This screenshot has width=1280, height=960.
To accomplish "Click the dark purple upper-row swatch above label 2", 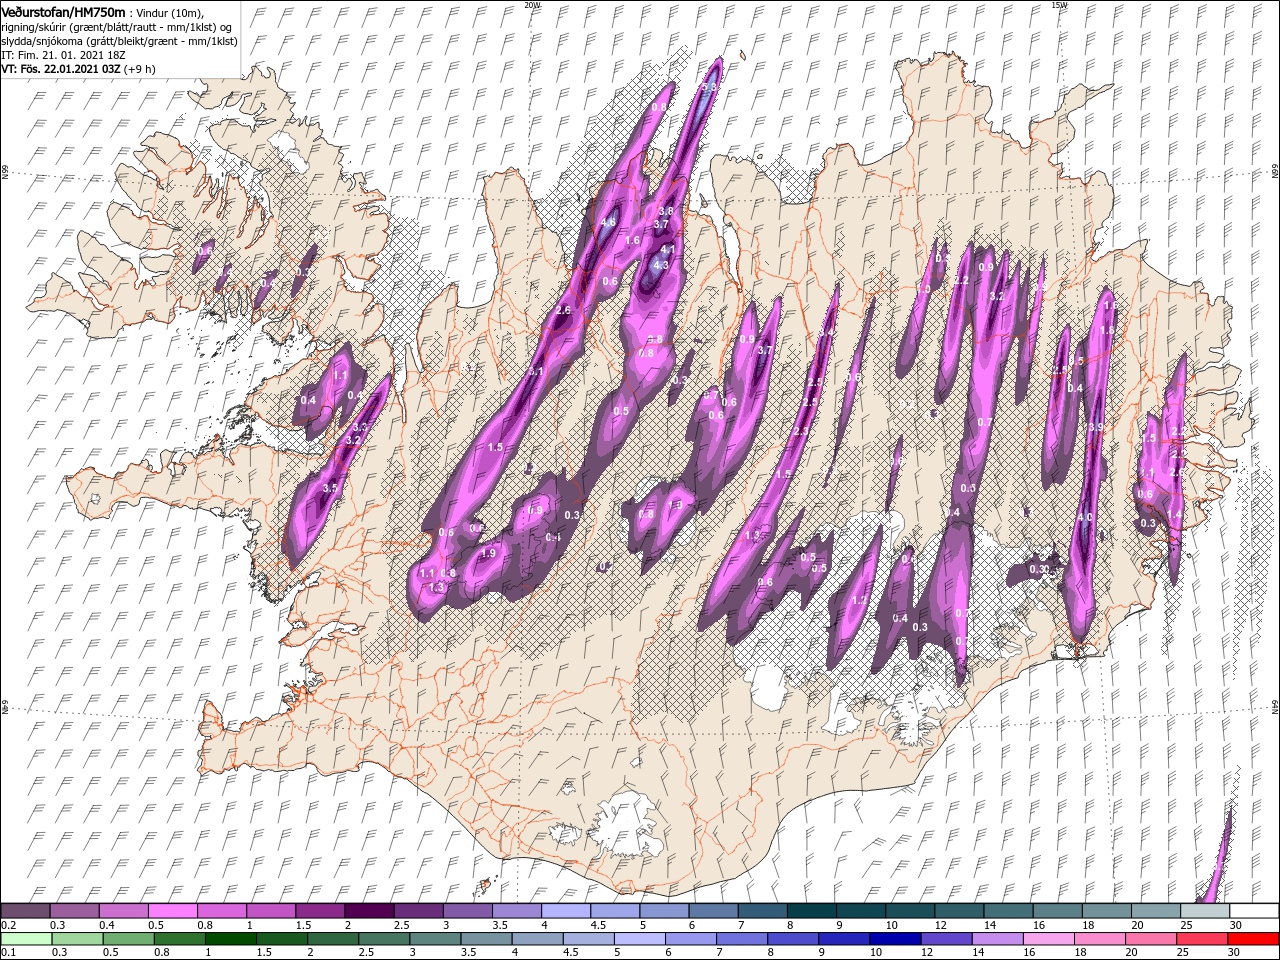I will pyautogui.click(x=369, y=911).
